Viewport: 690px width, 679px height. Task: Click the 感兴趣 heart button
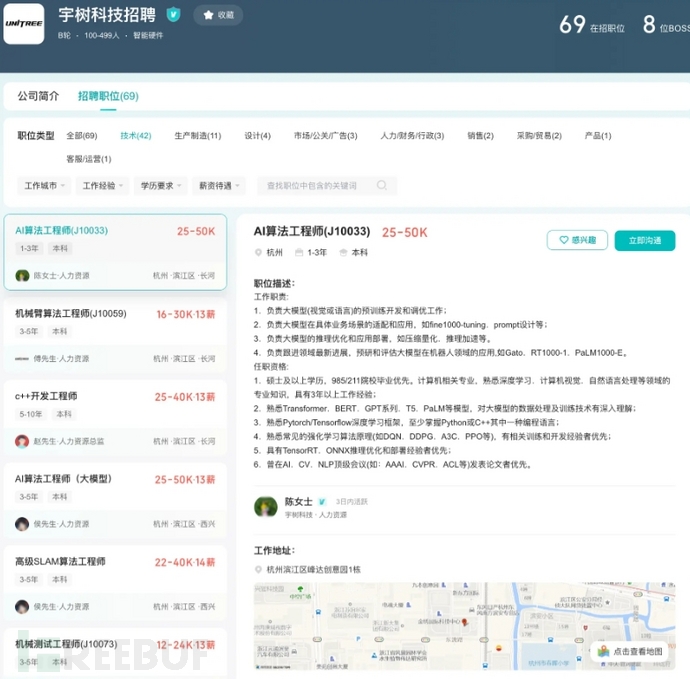(577, 240)
